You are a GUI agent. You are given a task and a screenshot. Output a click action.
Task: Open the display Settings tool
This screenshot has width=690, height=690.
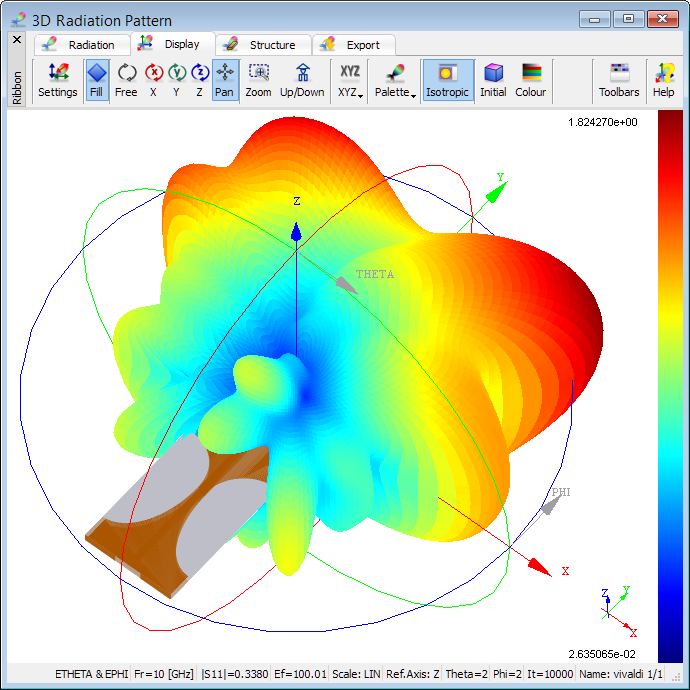click(x=58, y=80)
